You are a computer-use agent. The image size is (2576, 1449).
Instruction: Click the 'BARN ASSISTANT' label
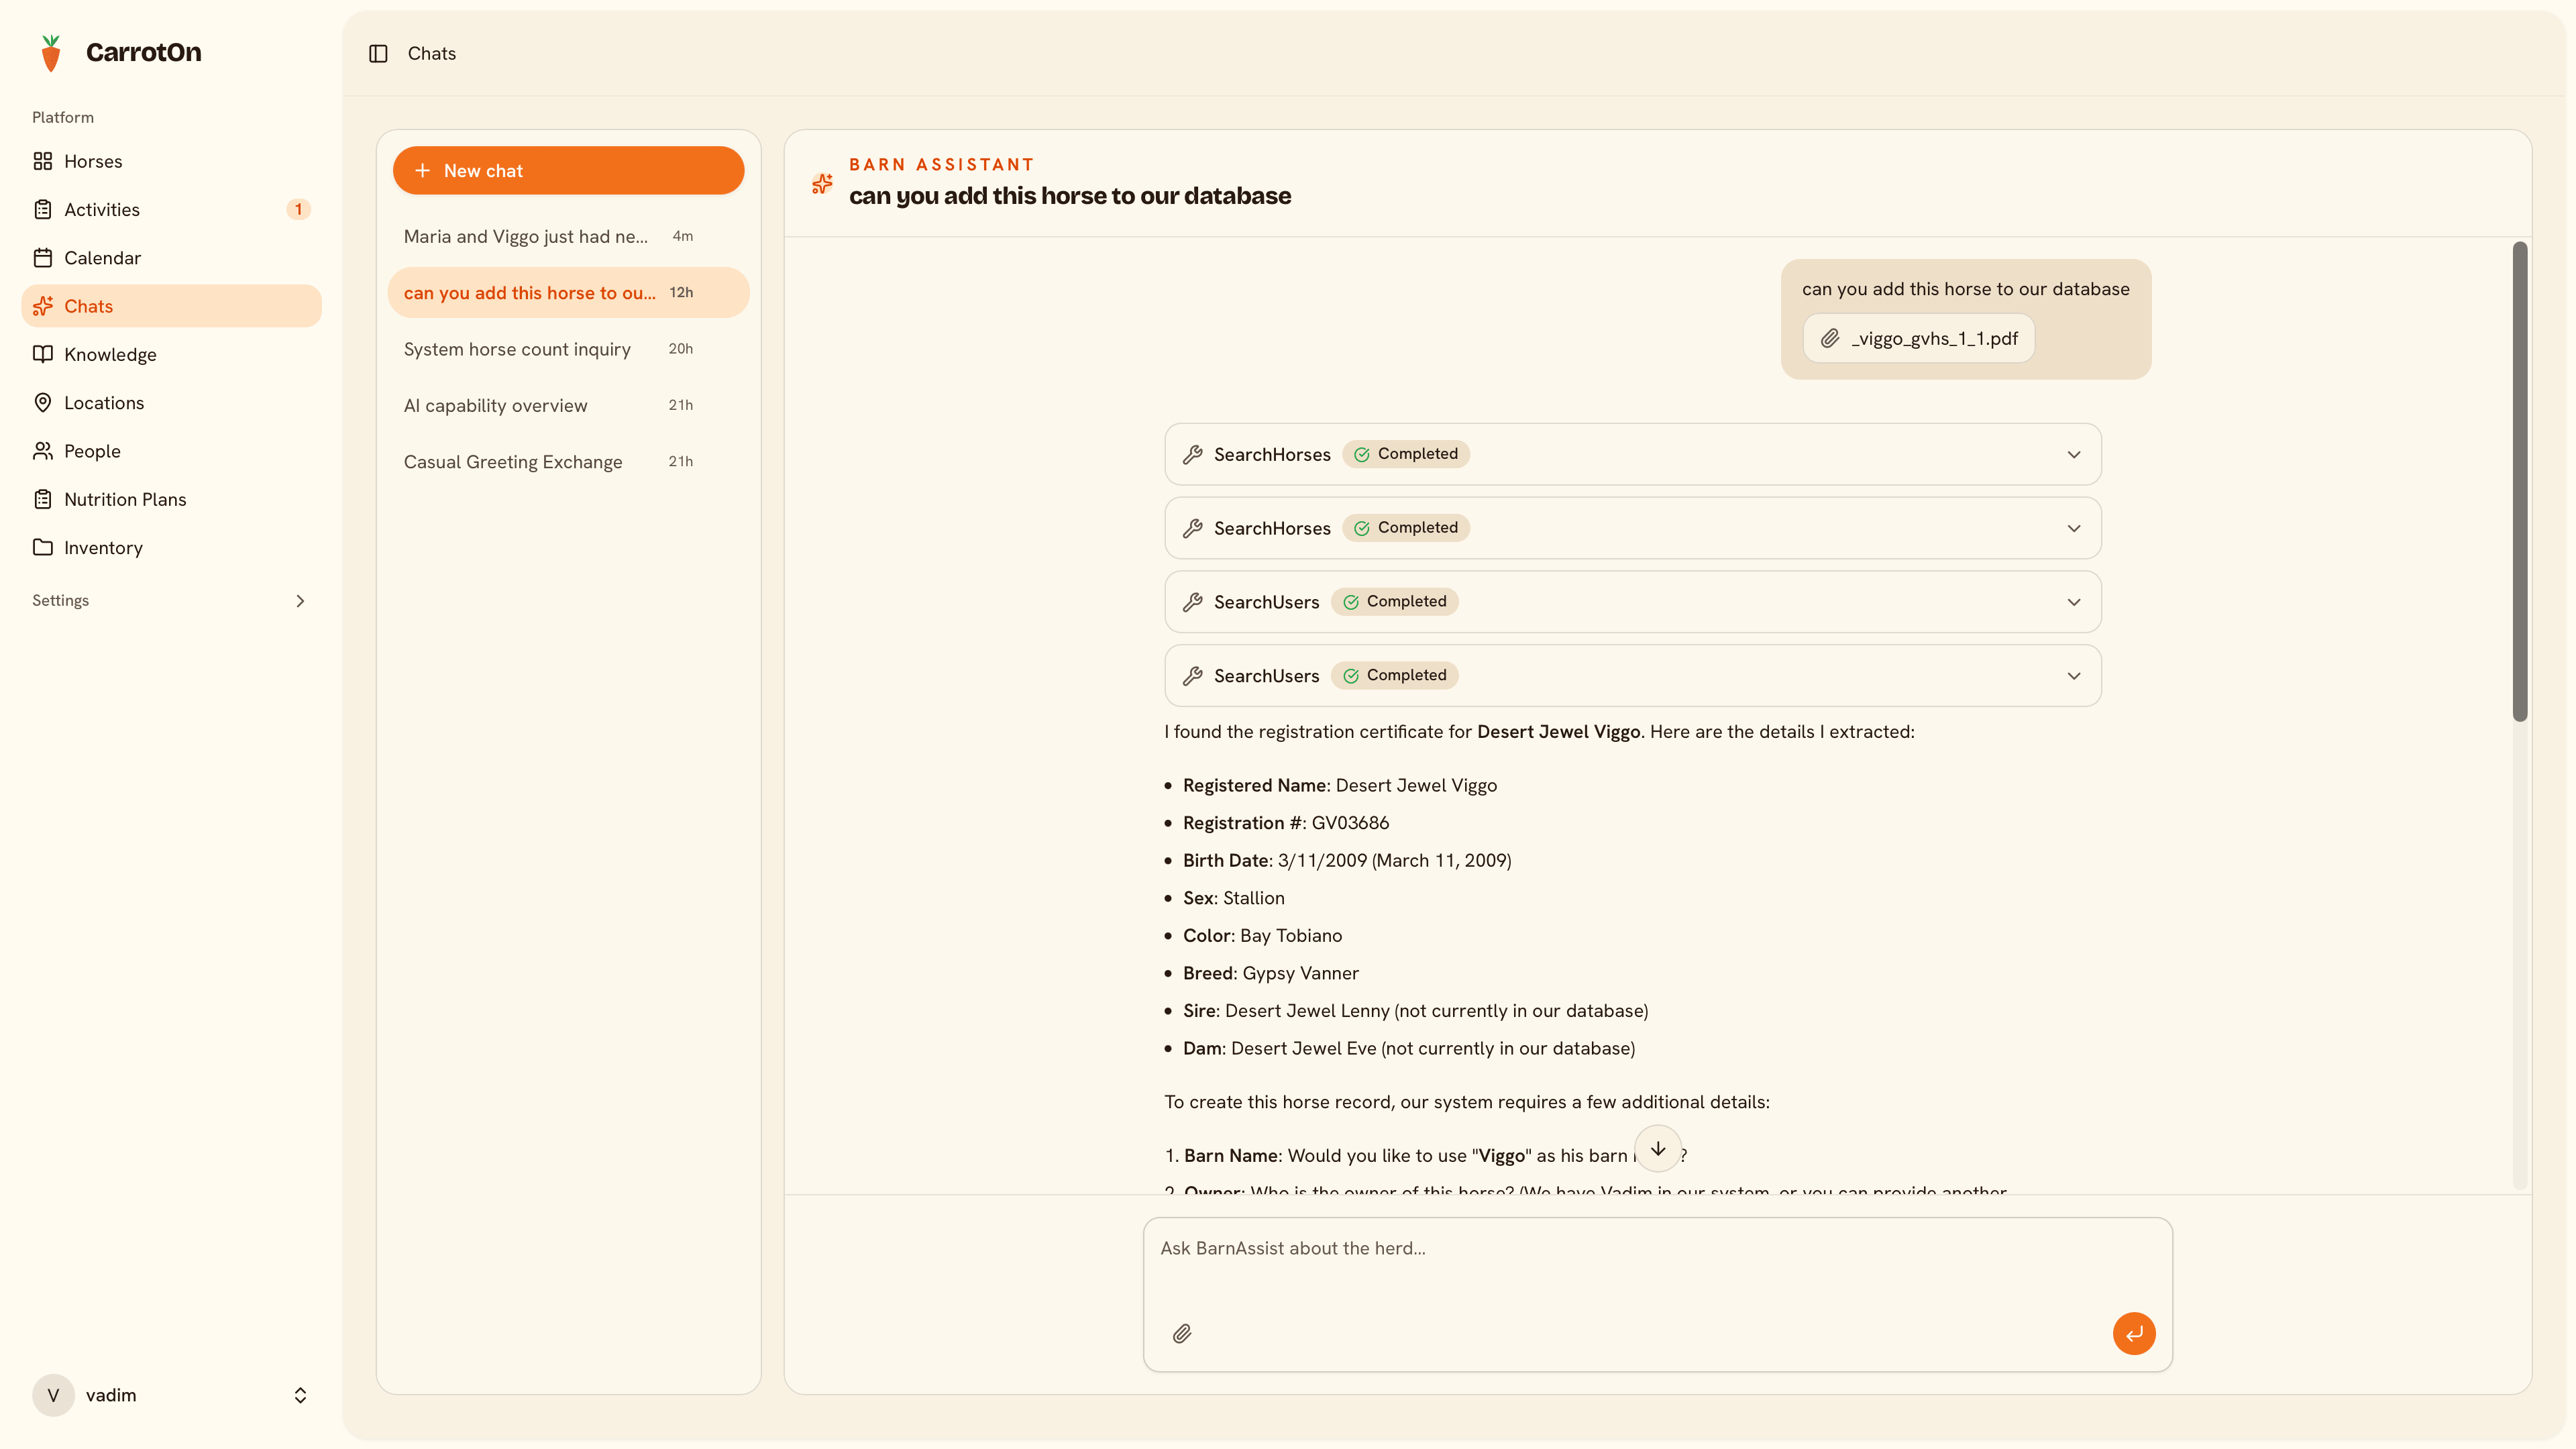pos(941,165)
